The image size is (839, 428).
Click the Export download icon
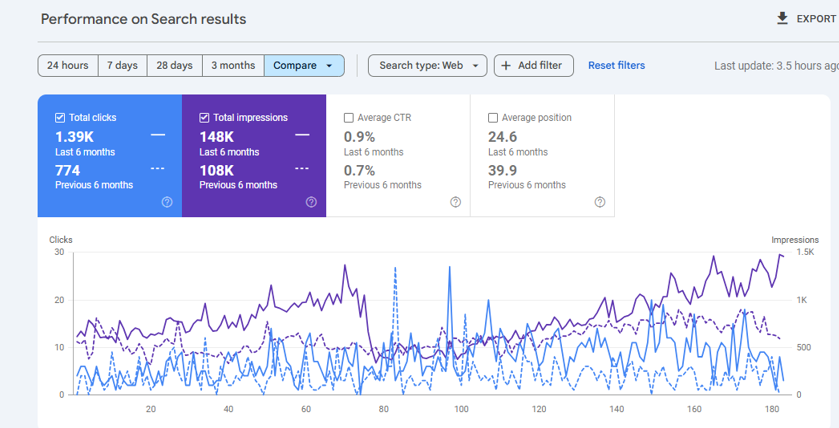pyautogui.click(x=782, y=19)
